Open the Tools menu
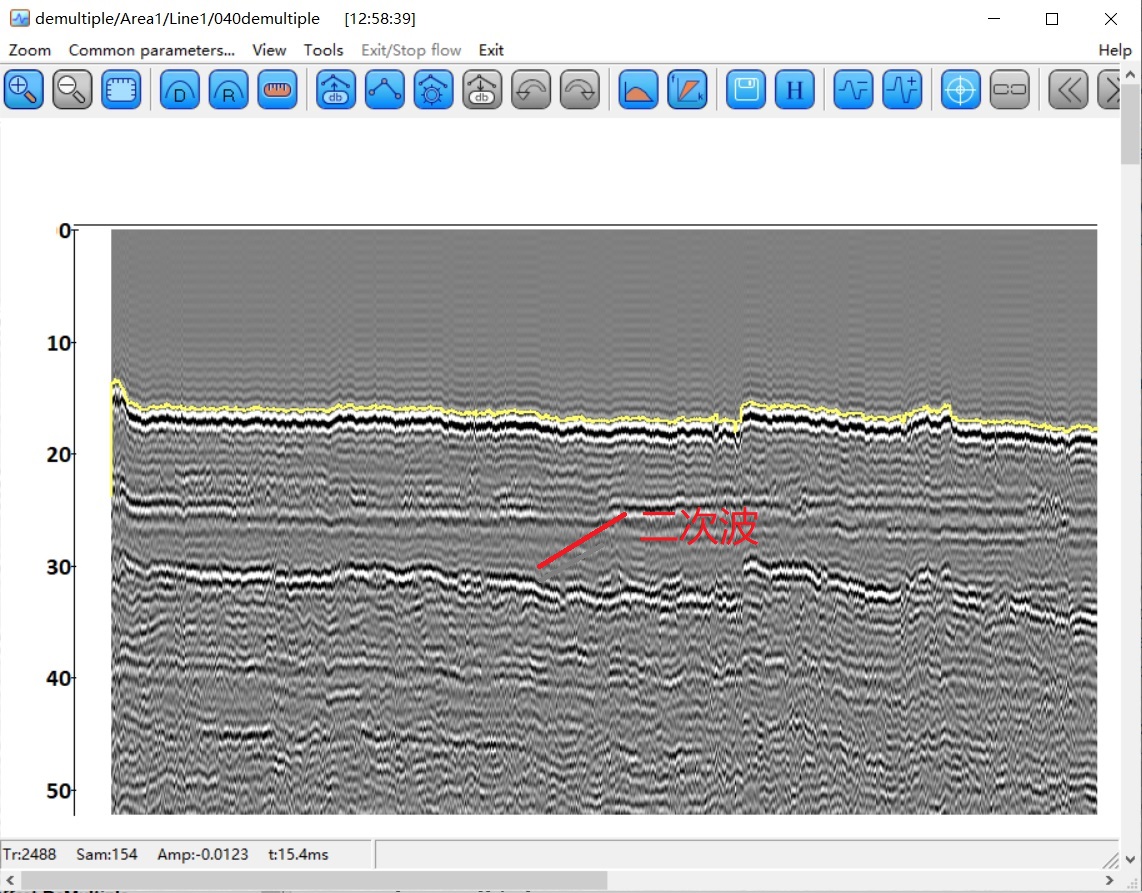 tap(323, 50)
